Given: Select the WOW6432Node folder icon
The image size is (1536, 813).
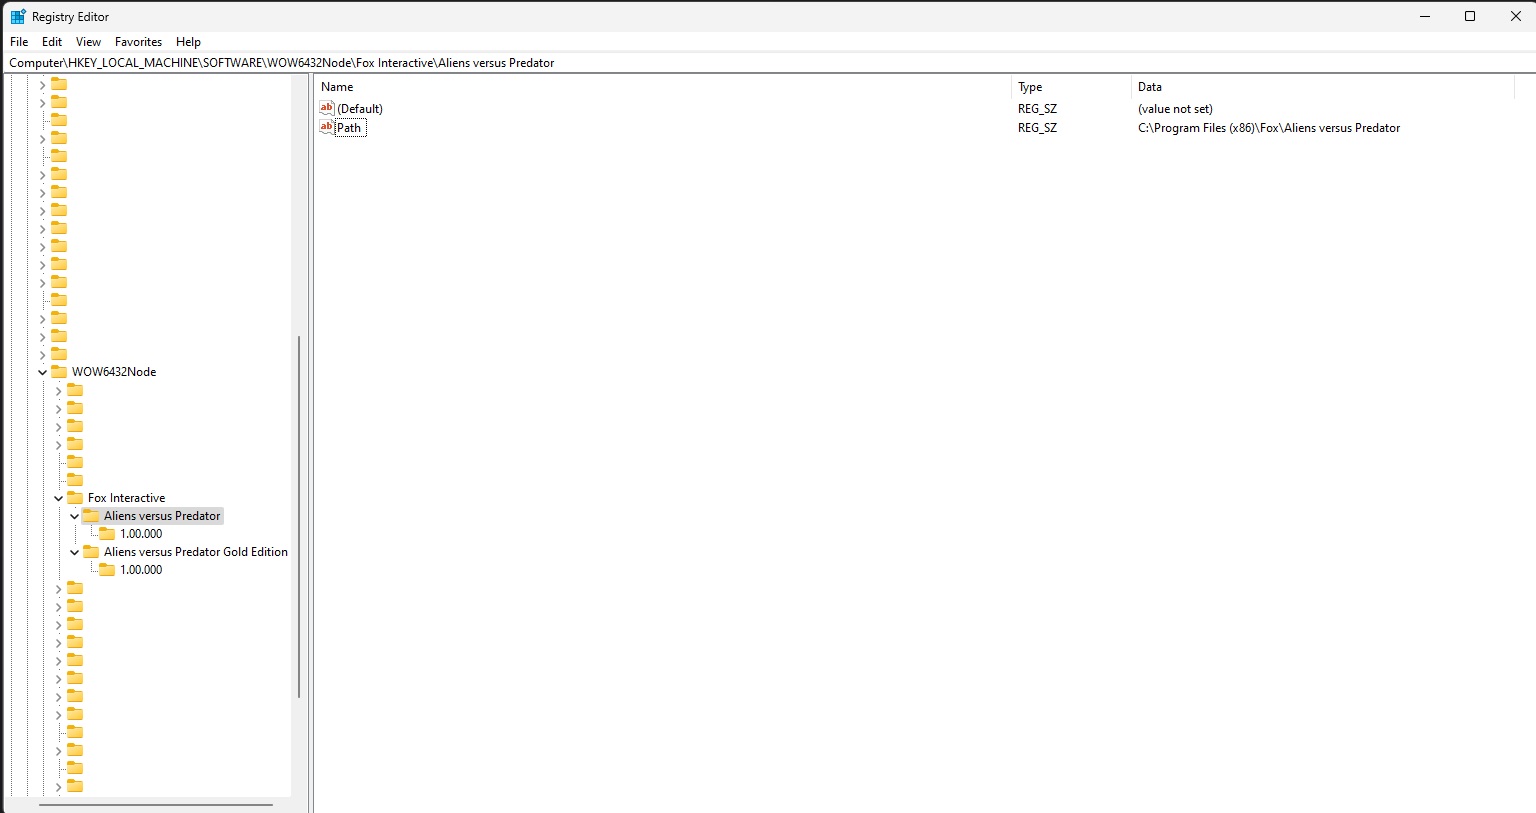Looking at the screenshot, I should click(x=59, y=372).
